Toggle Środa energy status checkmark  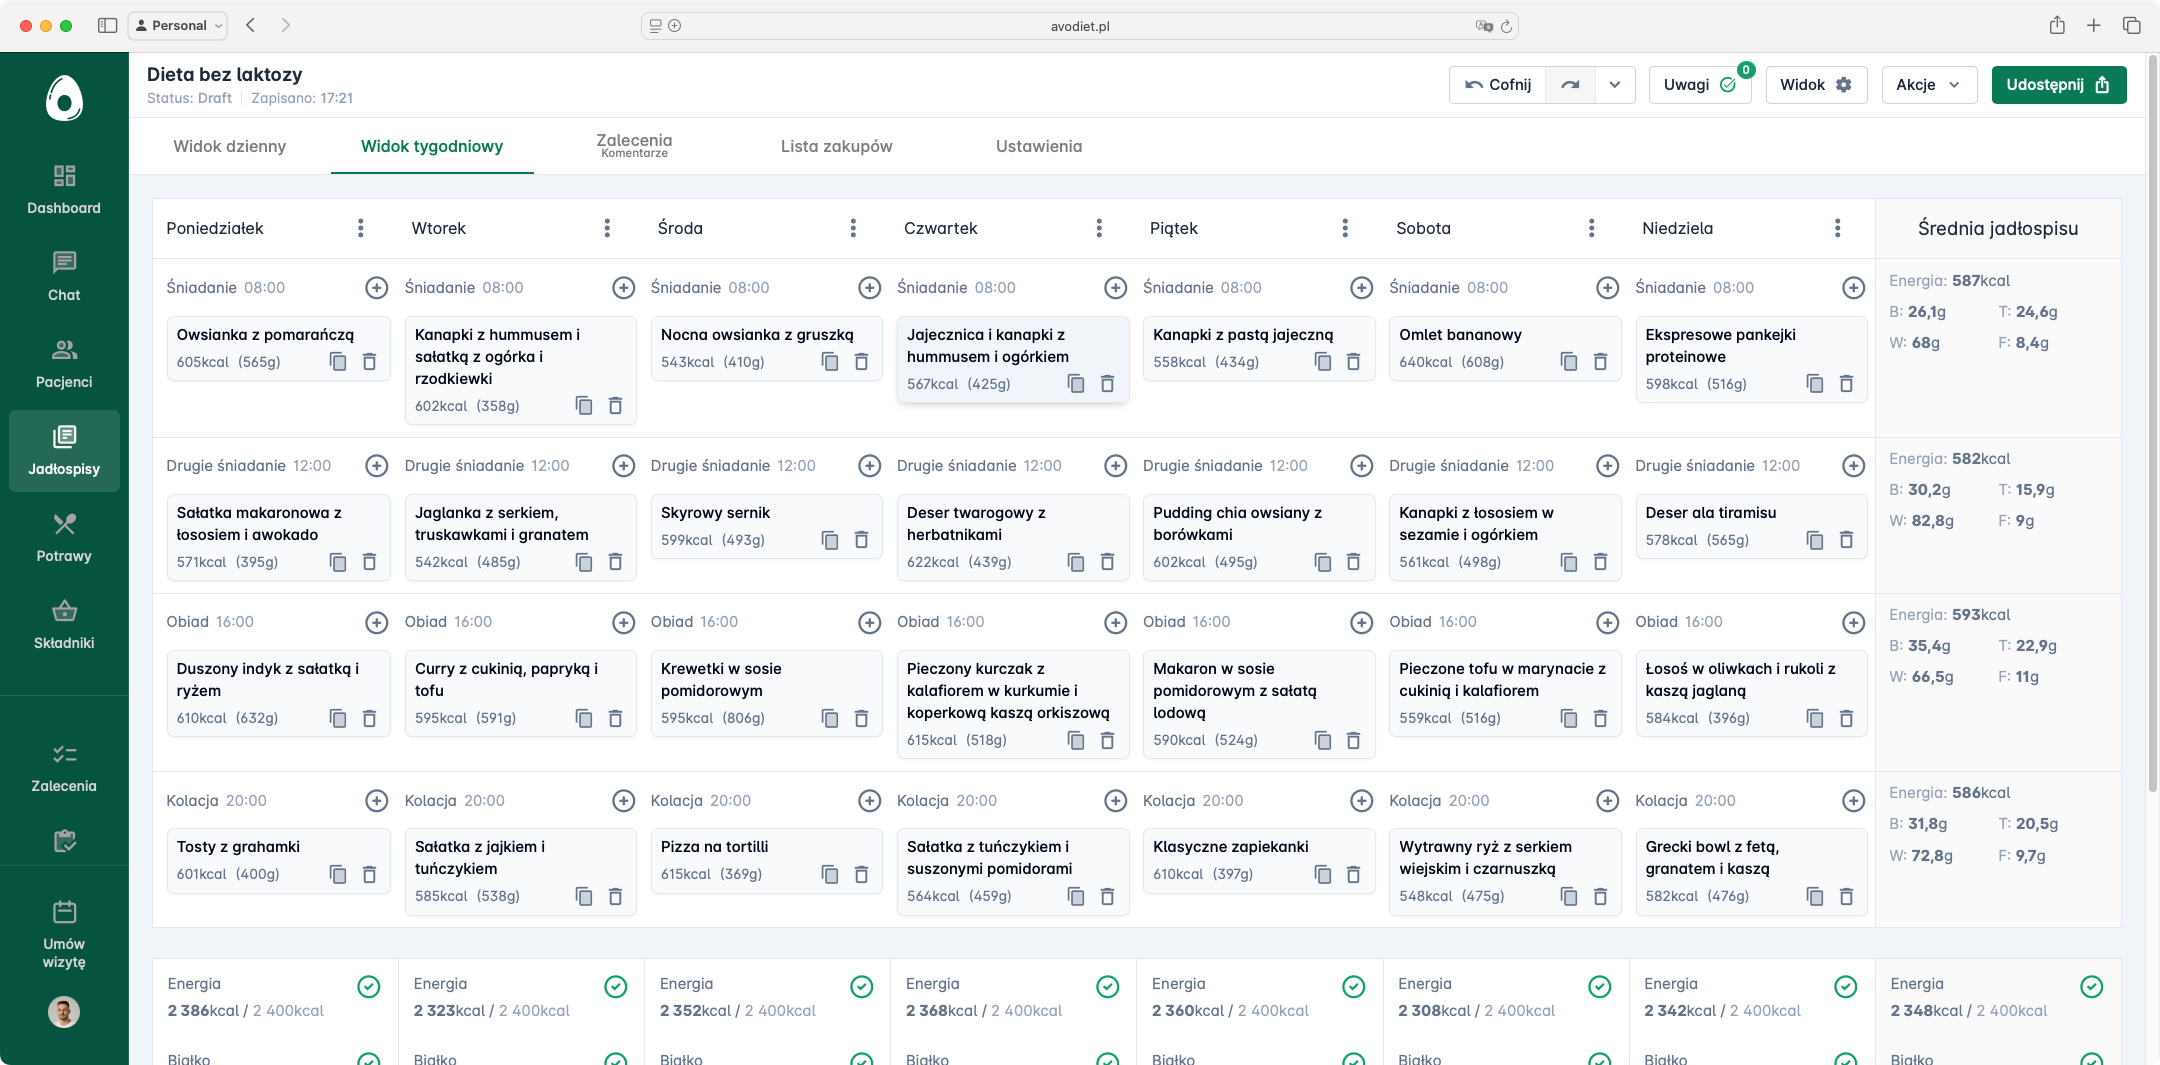tap(861, 987)
